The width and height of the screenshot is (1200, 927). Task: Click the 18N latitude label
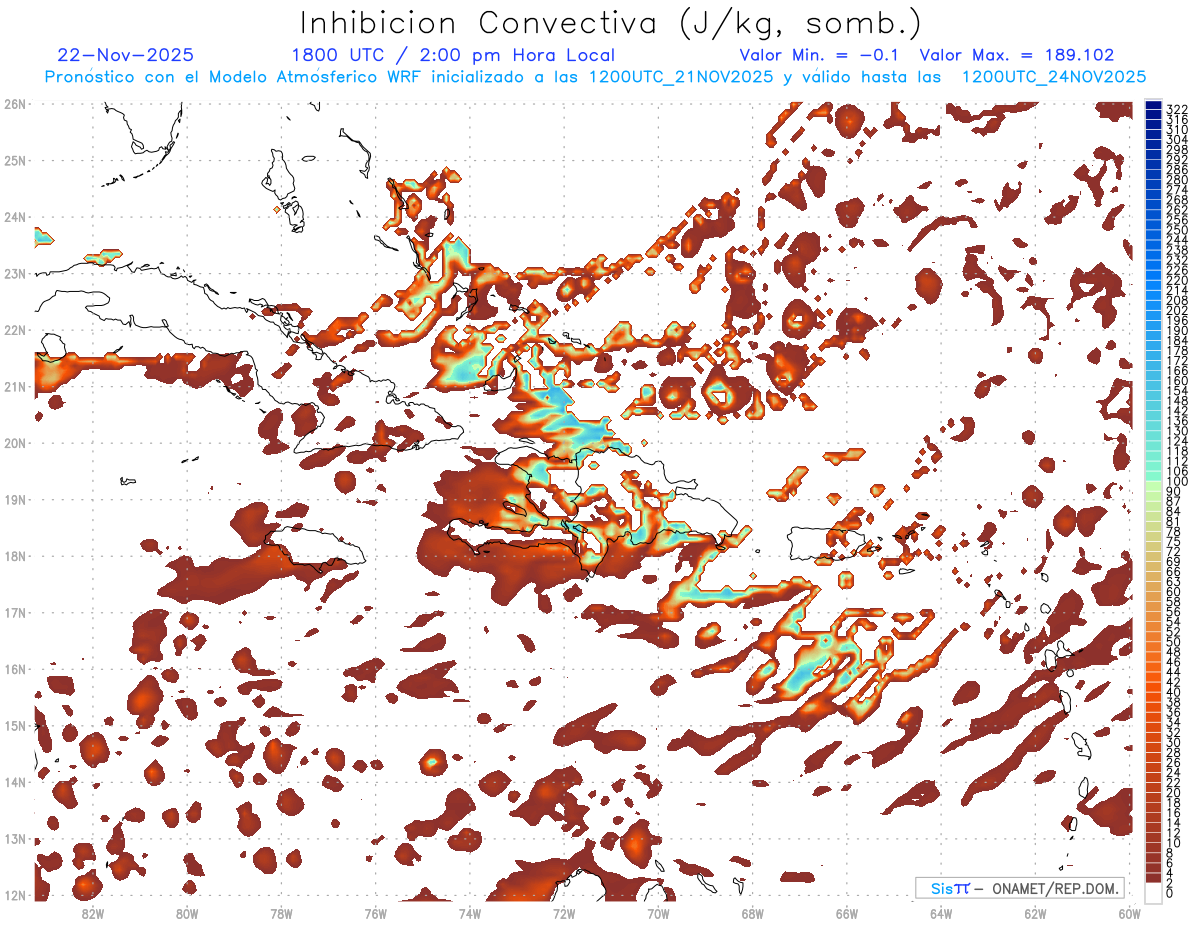(x=15, y=556)
